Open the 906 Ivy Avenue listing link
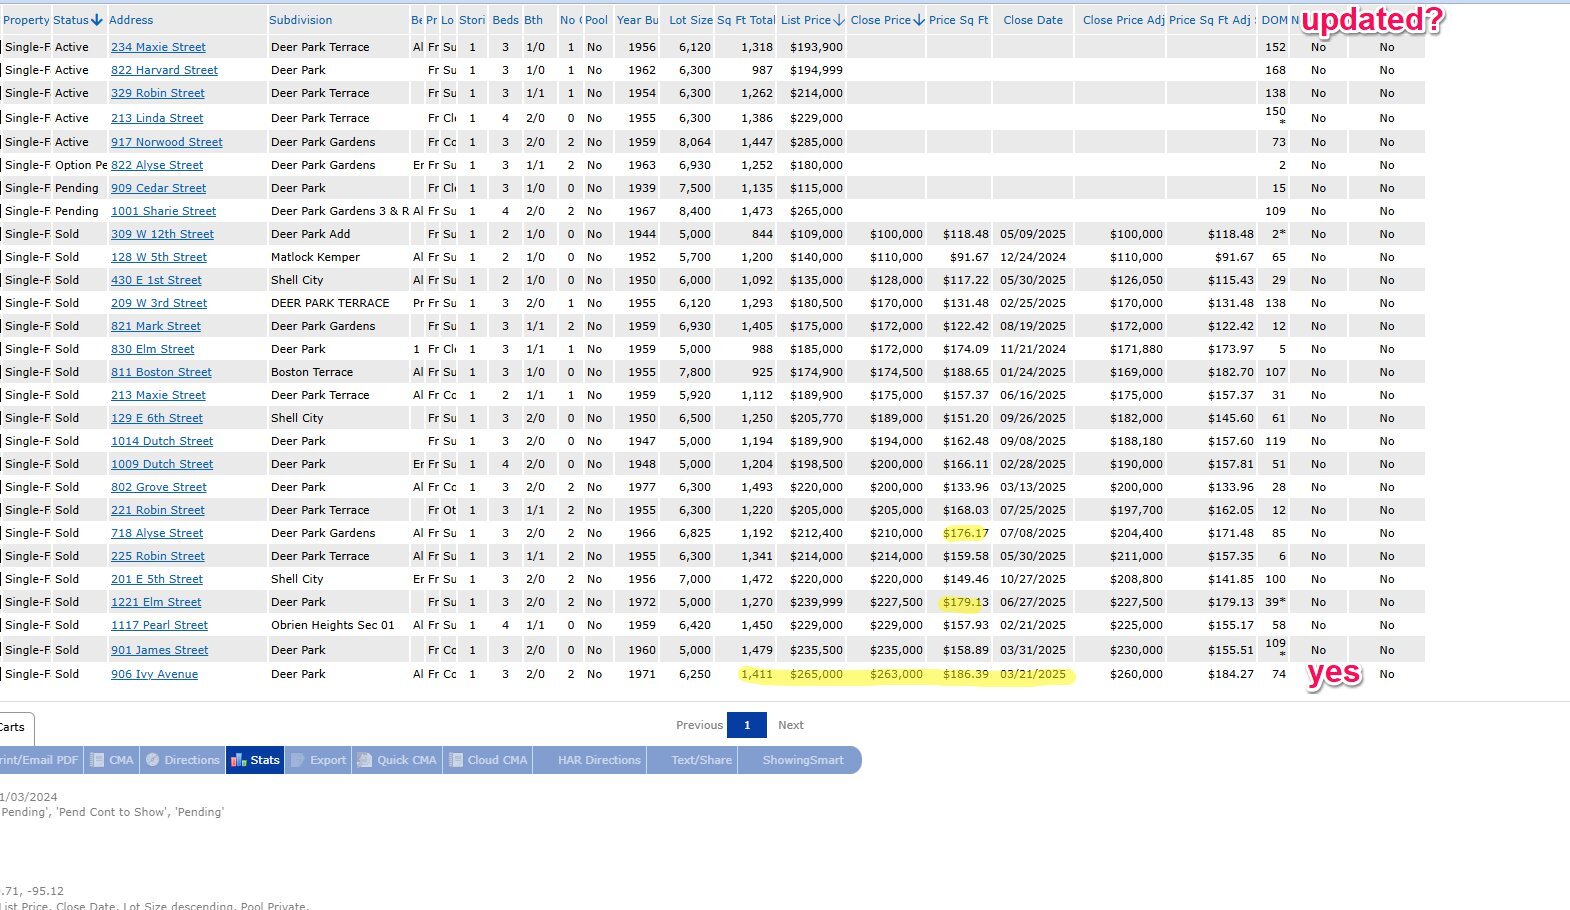The image size is (1570, 910). pos(154,674)
